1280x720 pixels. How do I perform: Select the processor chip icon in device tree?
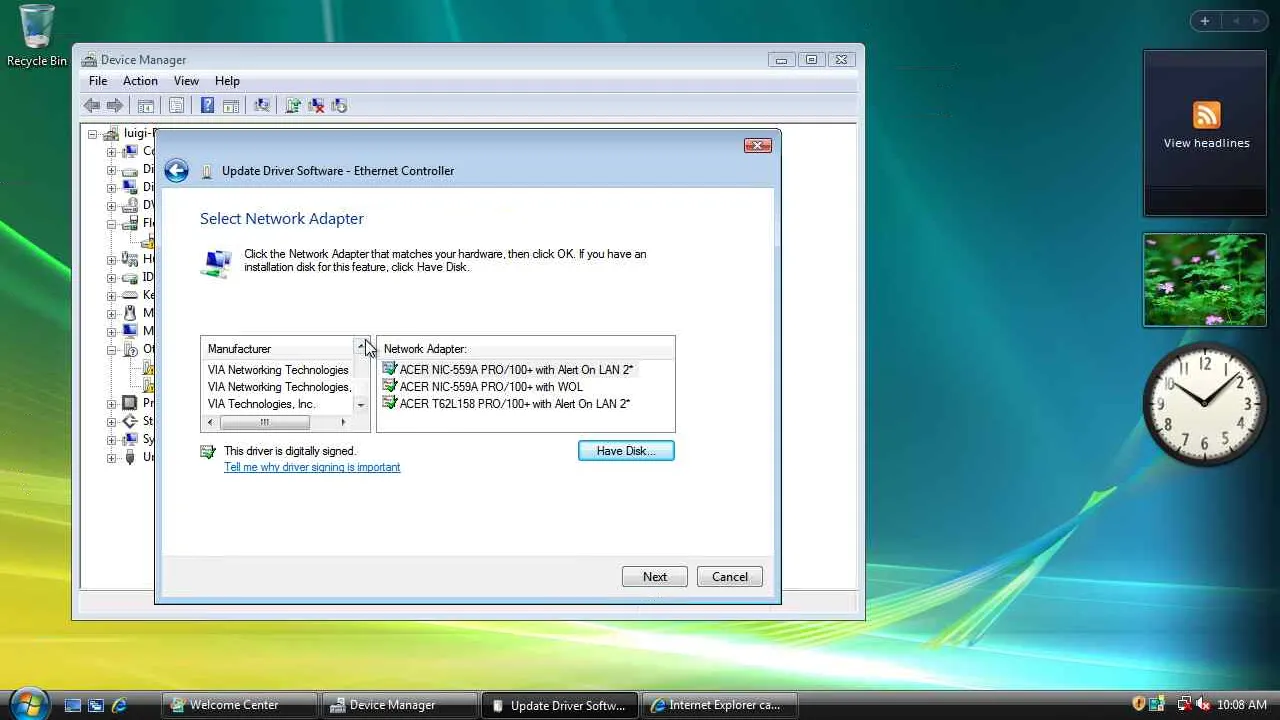tap(130, 403)
